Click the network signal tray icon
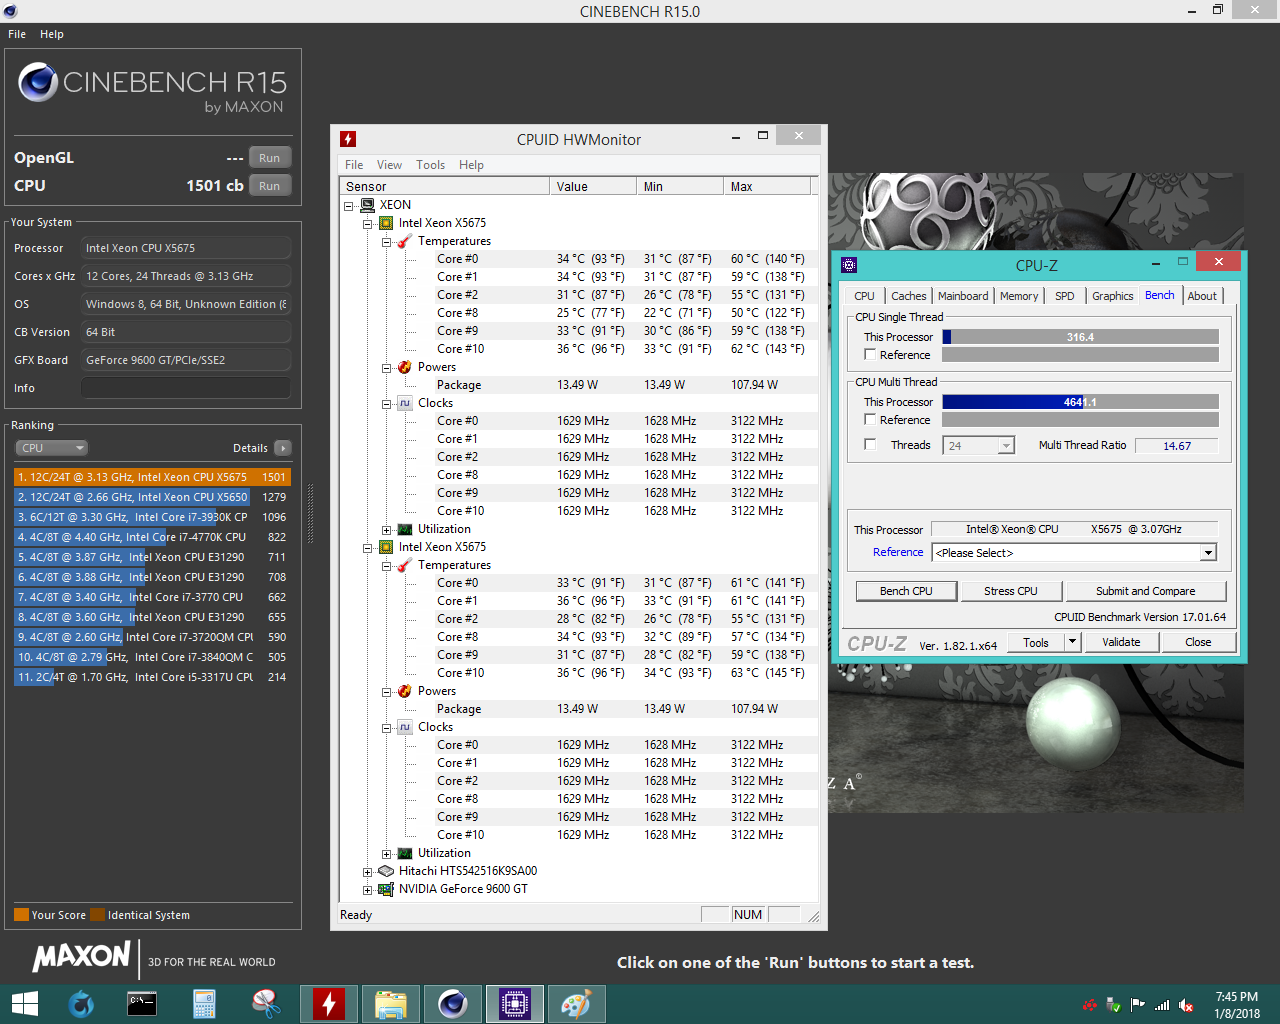Viewport: 1280px width, 1024px height. click(x=1162, y=1005)
